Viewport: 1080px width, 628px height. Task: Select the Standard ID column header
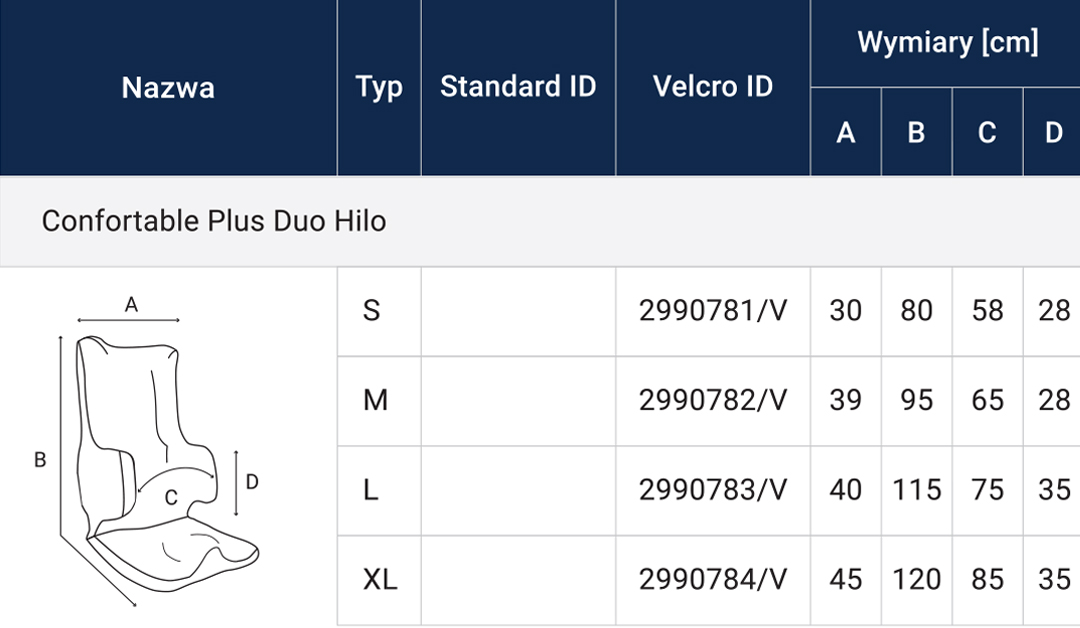pyautogui.click(x=518, y=87)
